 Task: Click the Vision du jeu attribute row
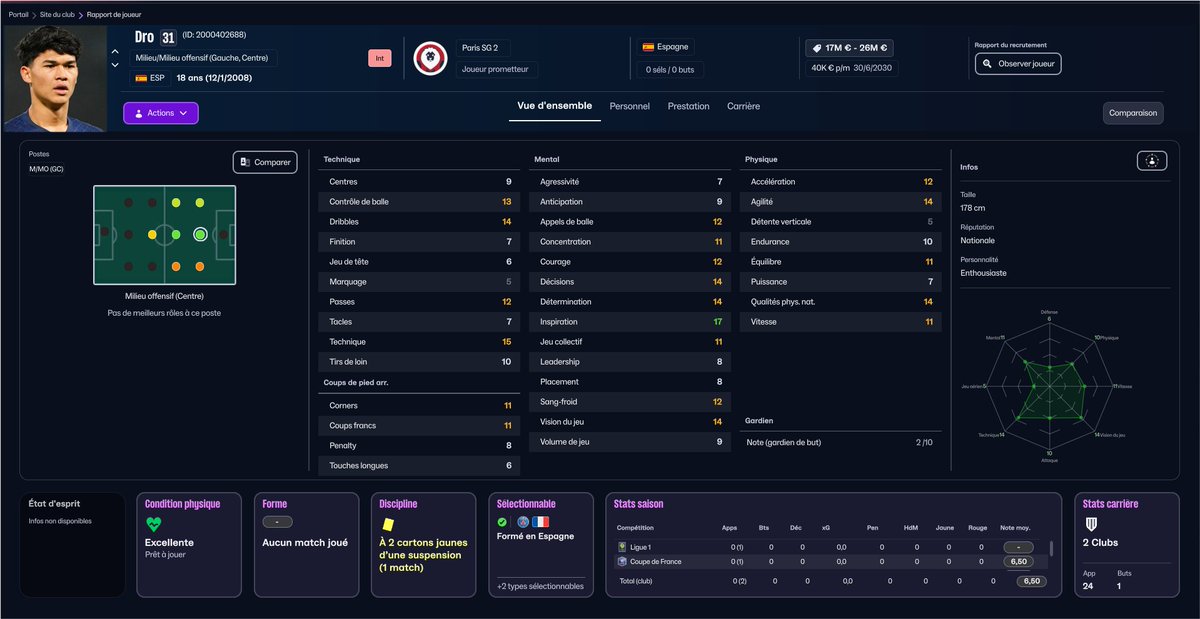click(x=630, y=422)
